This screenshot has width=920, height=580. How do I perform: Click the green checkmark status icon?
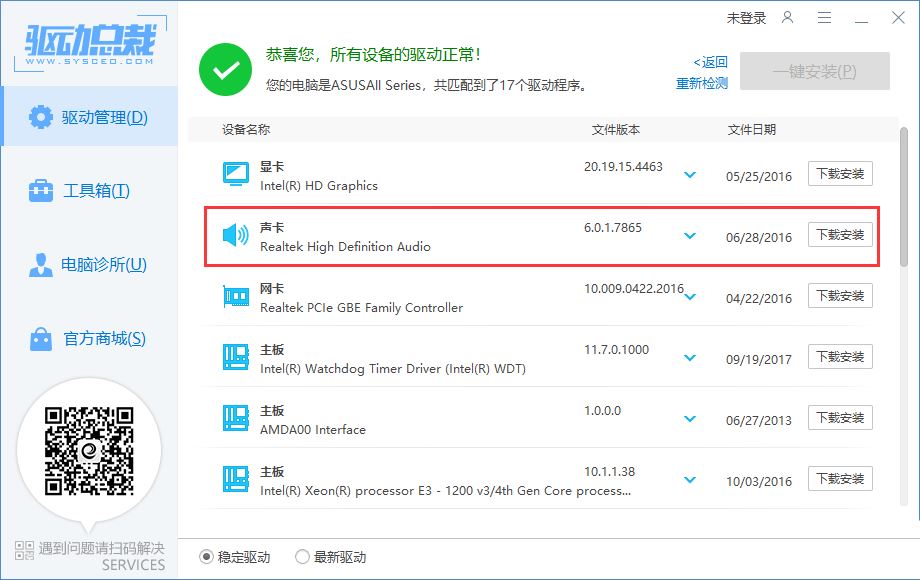point(225,69)
